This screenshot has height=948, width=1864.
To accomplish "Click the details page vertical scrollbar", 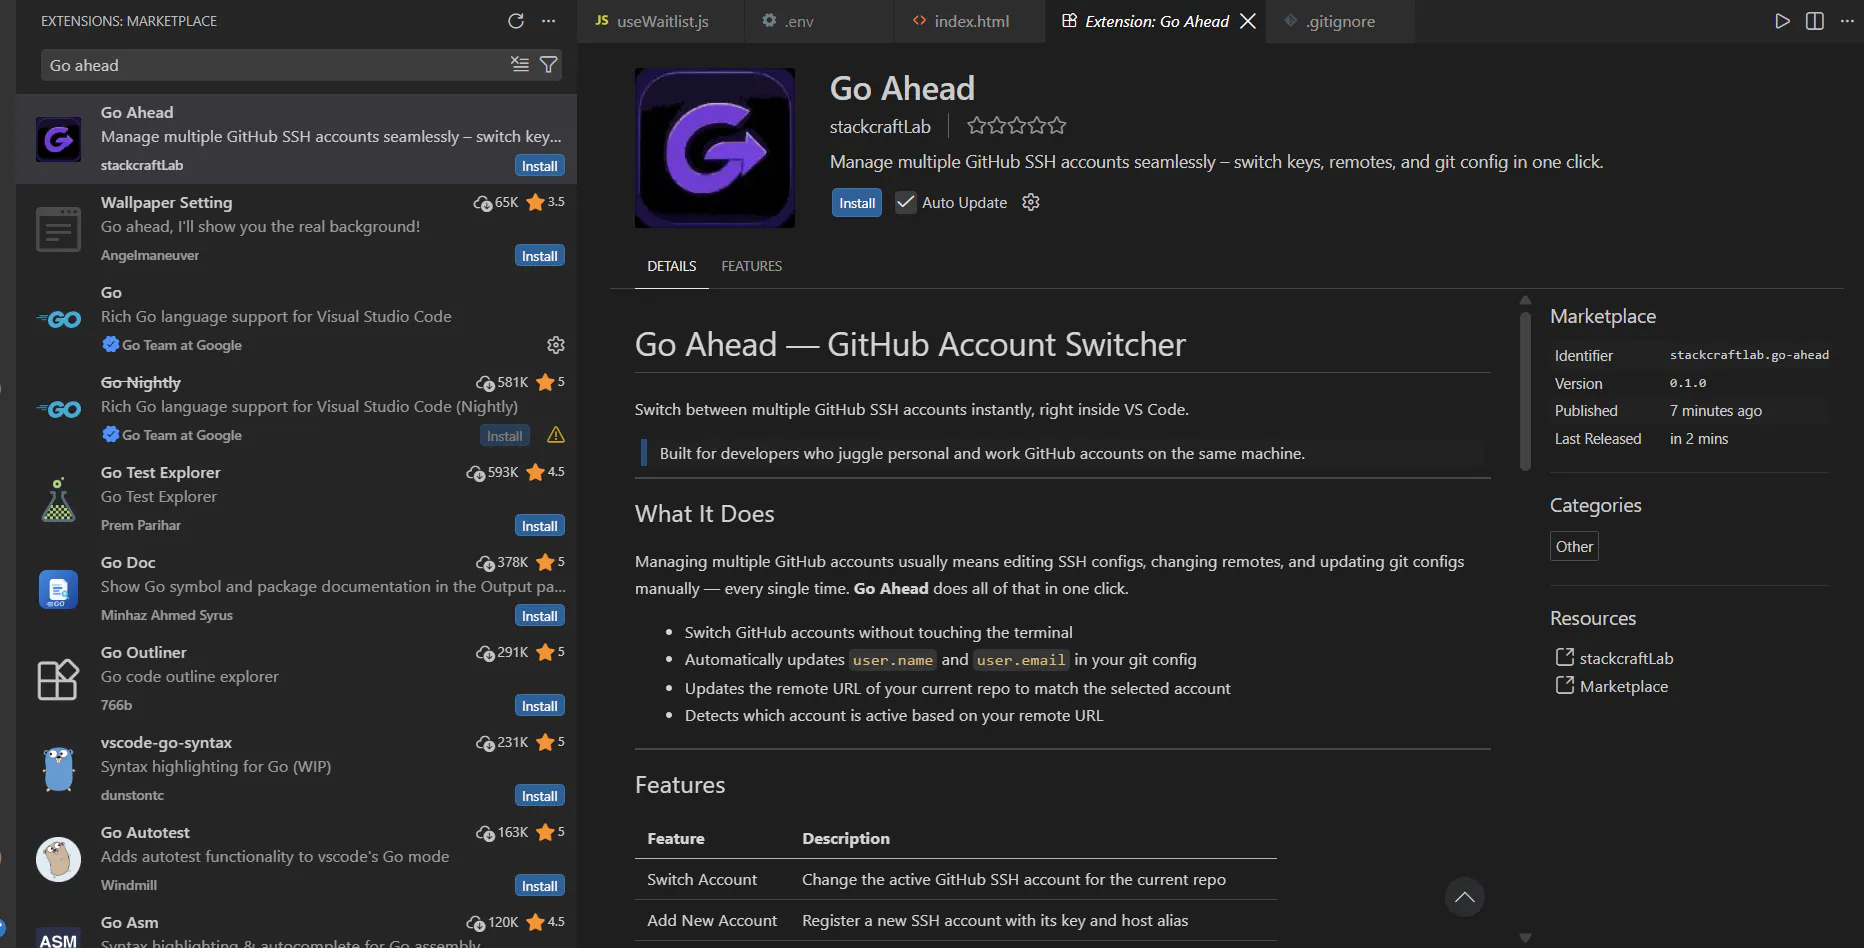I will [x=1525, y=391].
